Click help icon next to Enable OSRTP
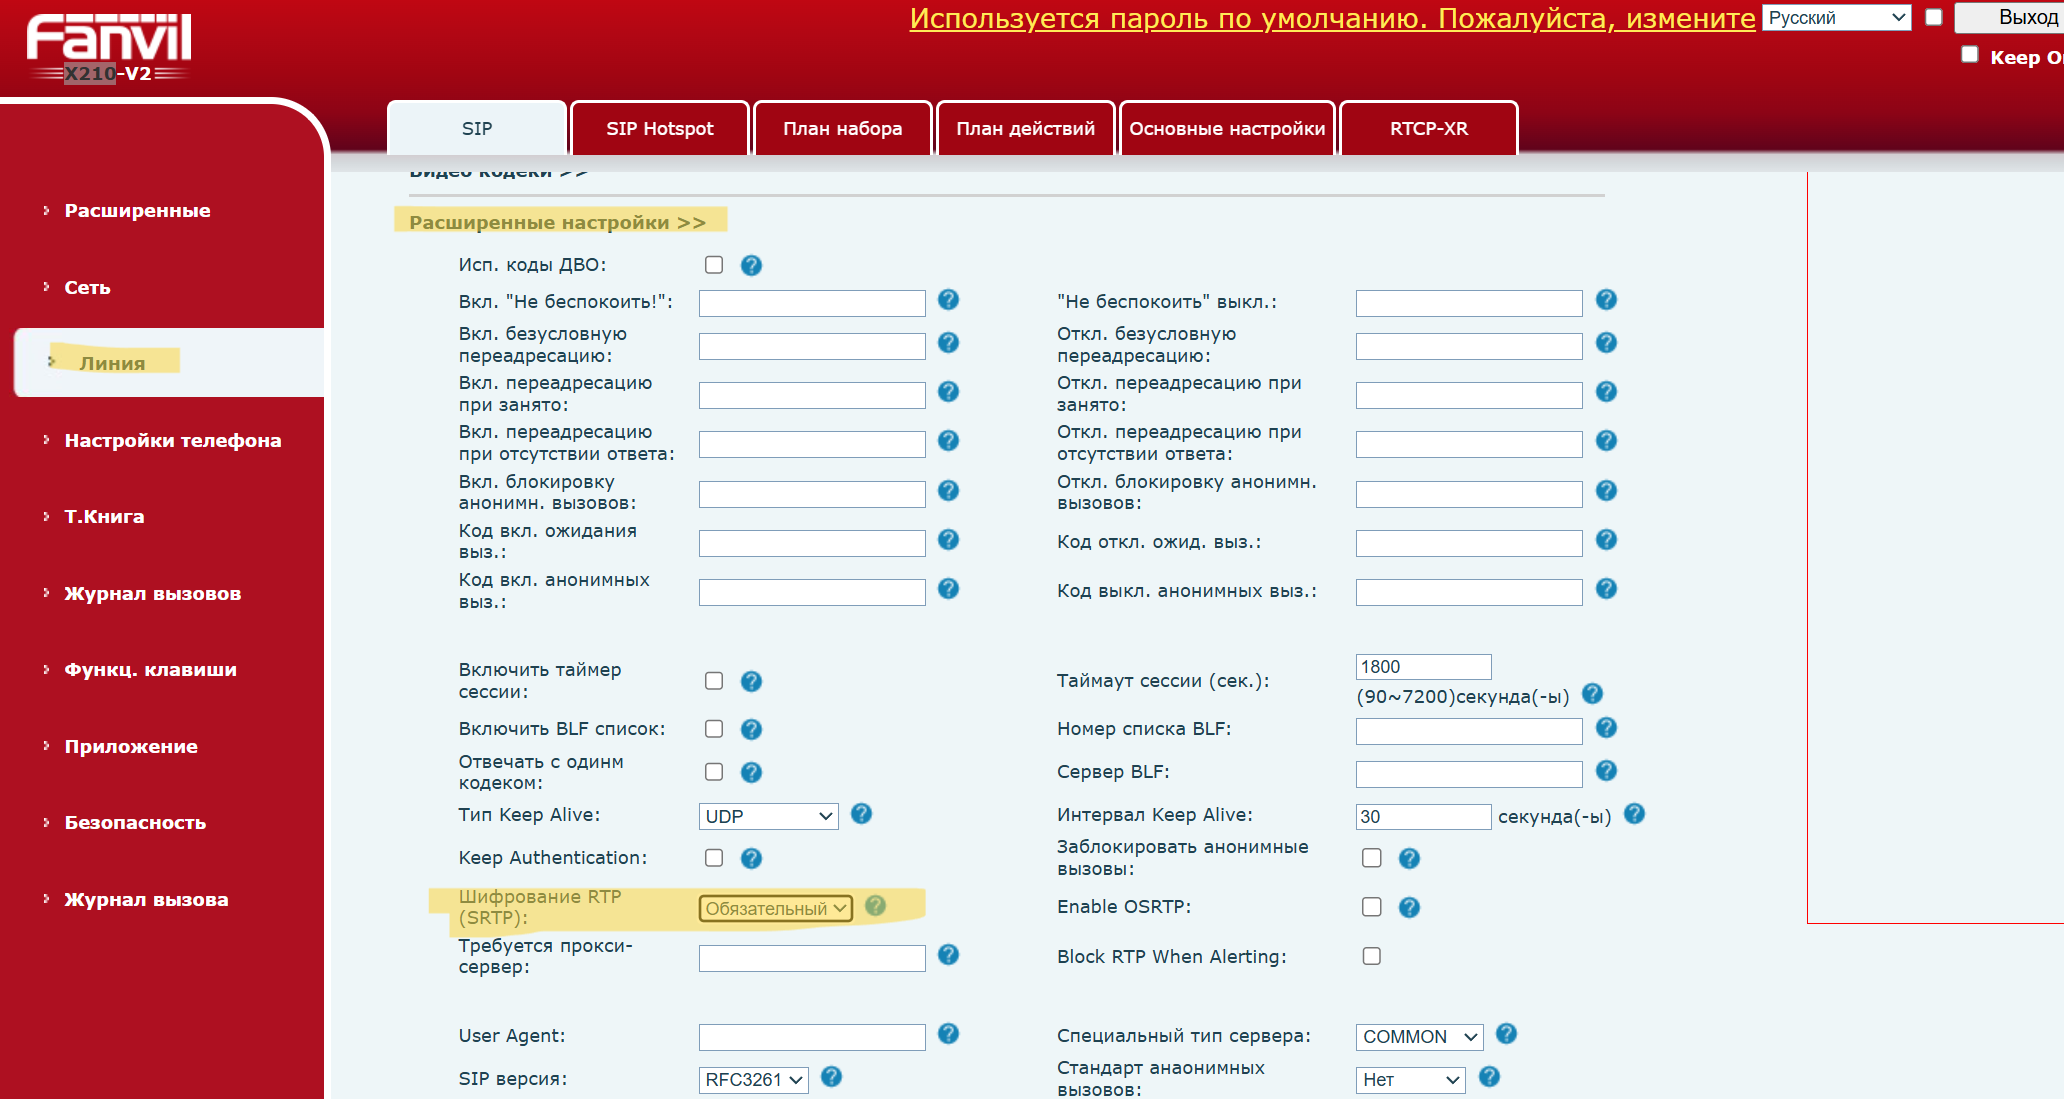The width and height of the screenshot is (2064, 1099). point(1409,907)
